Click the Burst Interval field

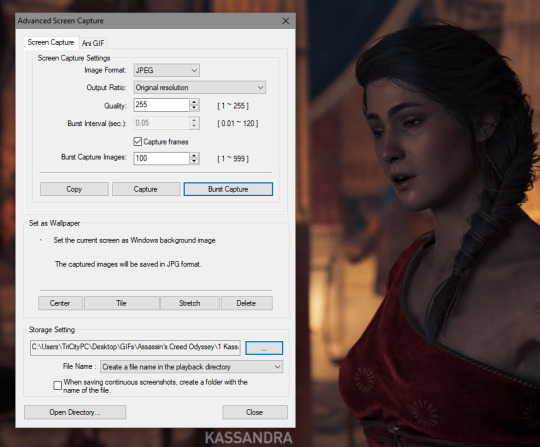pos(161,123)
